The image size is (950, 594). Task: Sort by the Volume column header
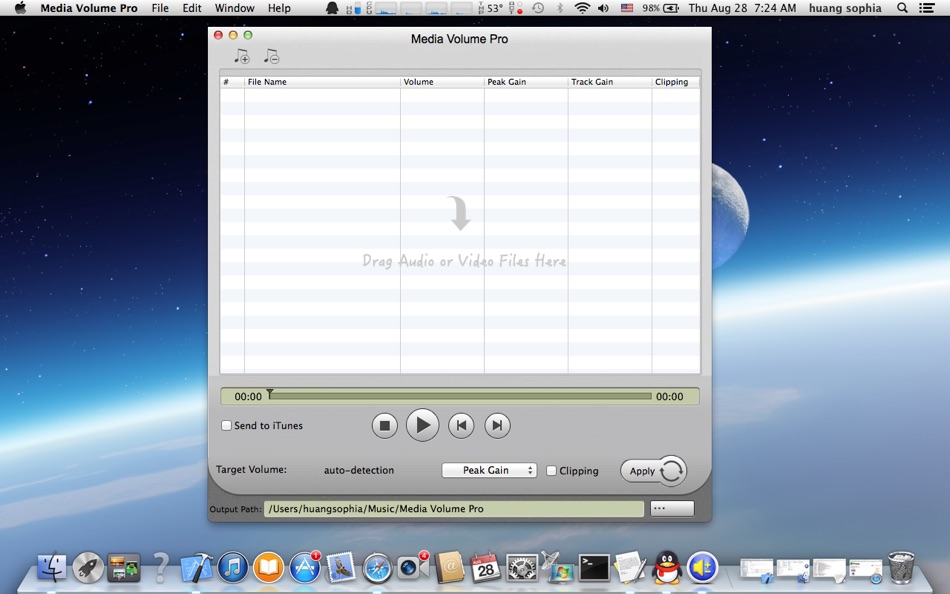point(442,82)
